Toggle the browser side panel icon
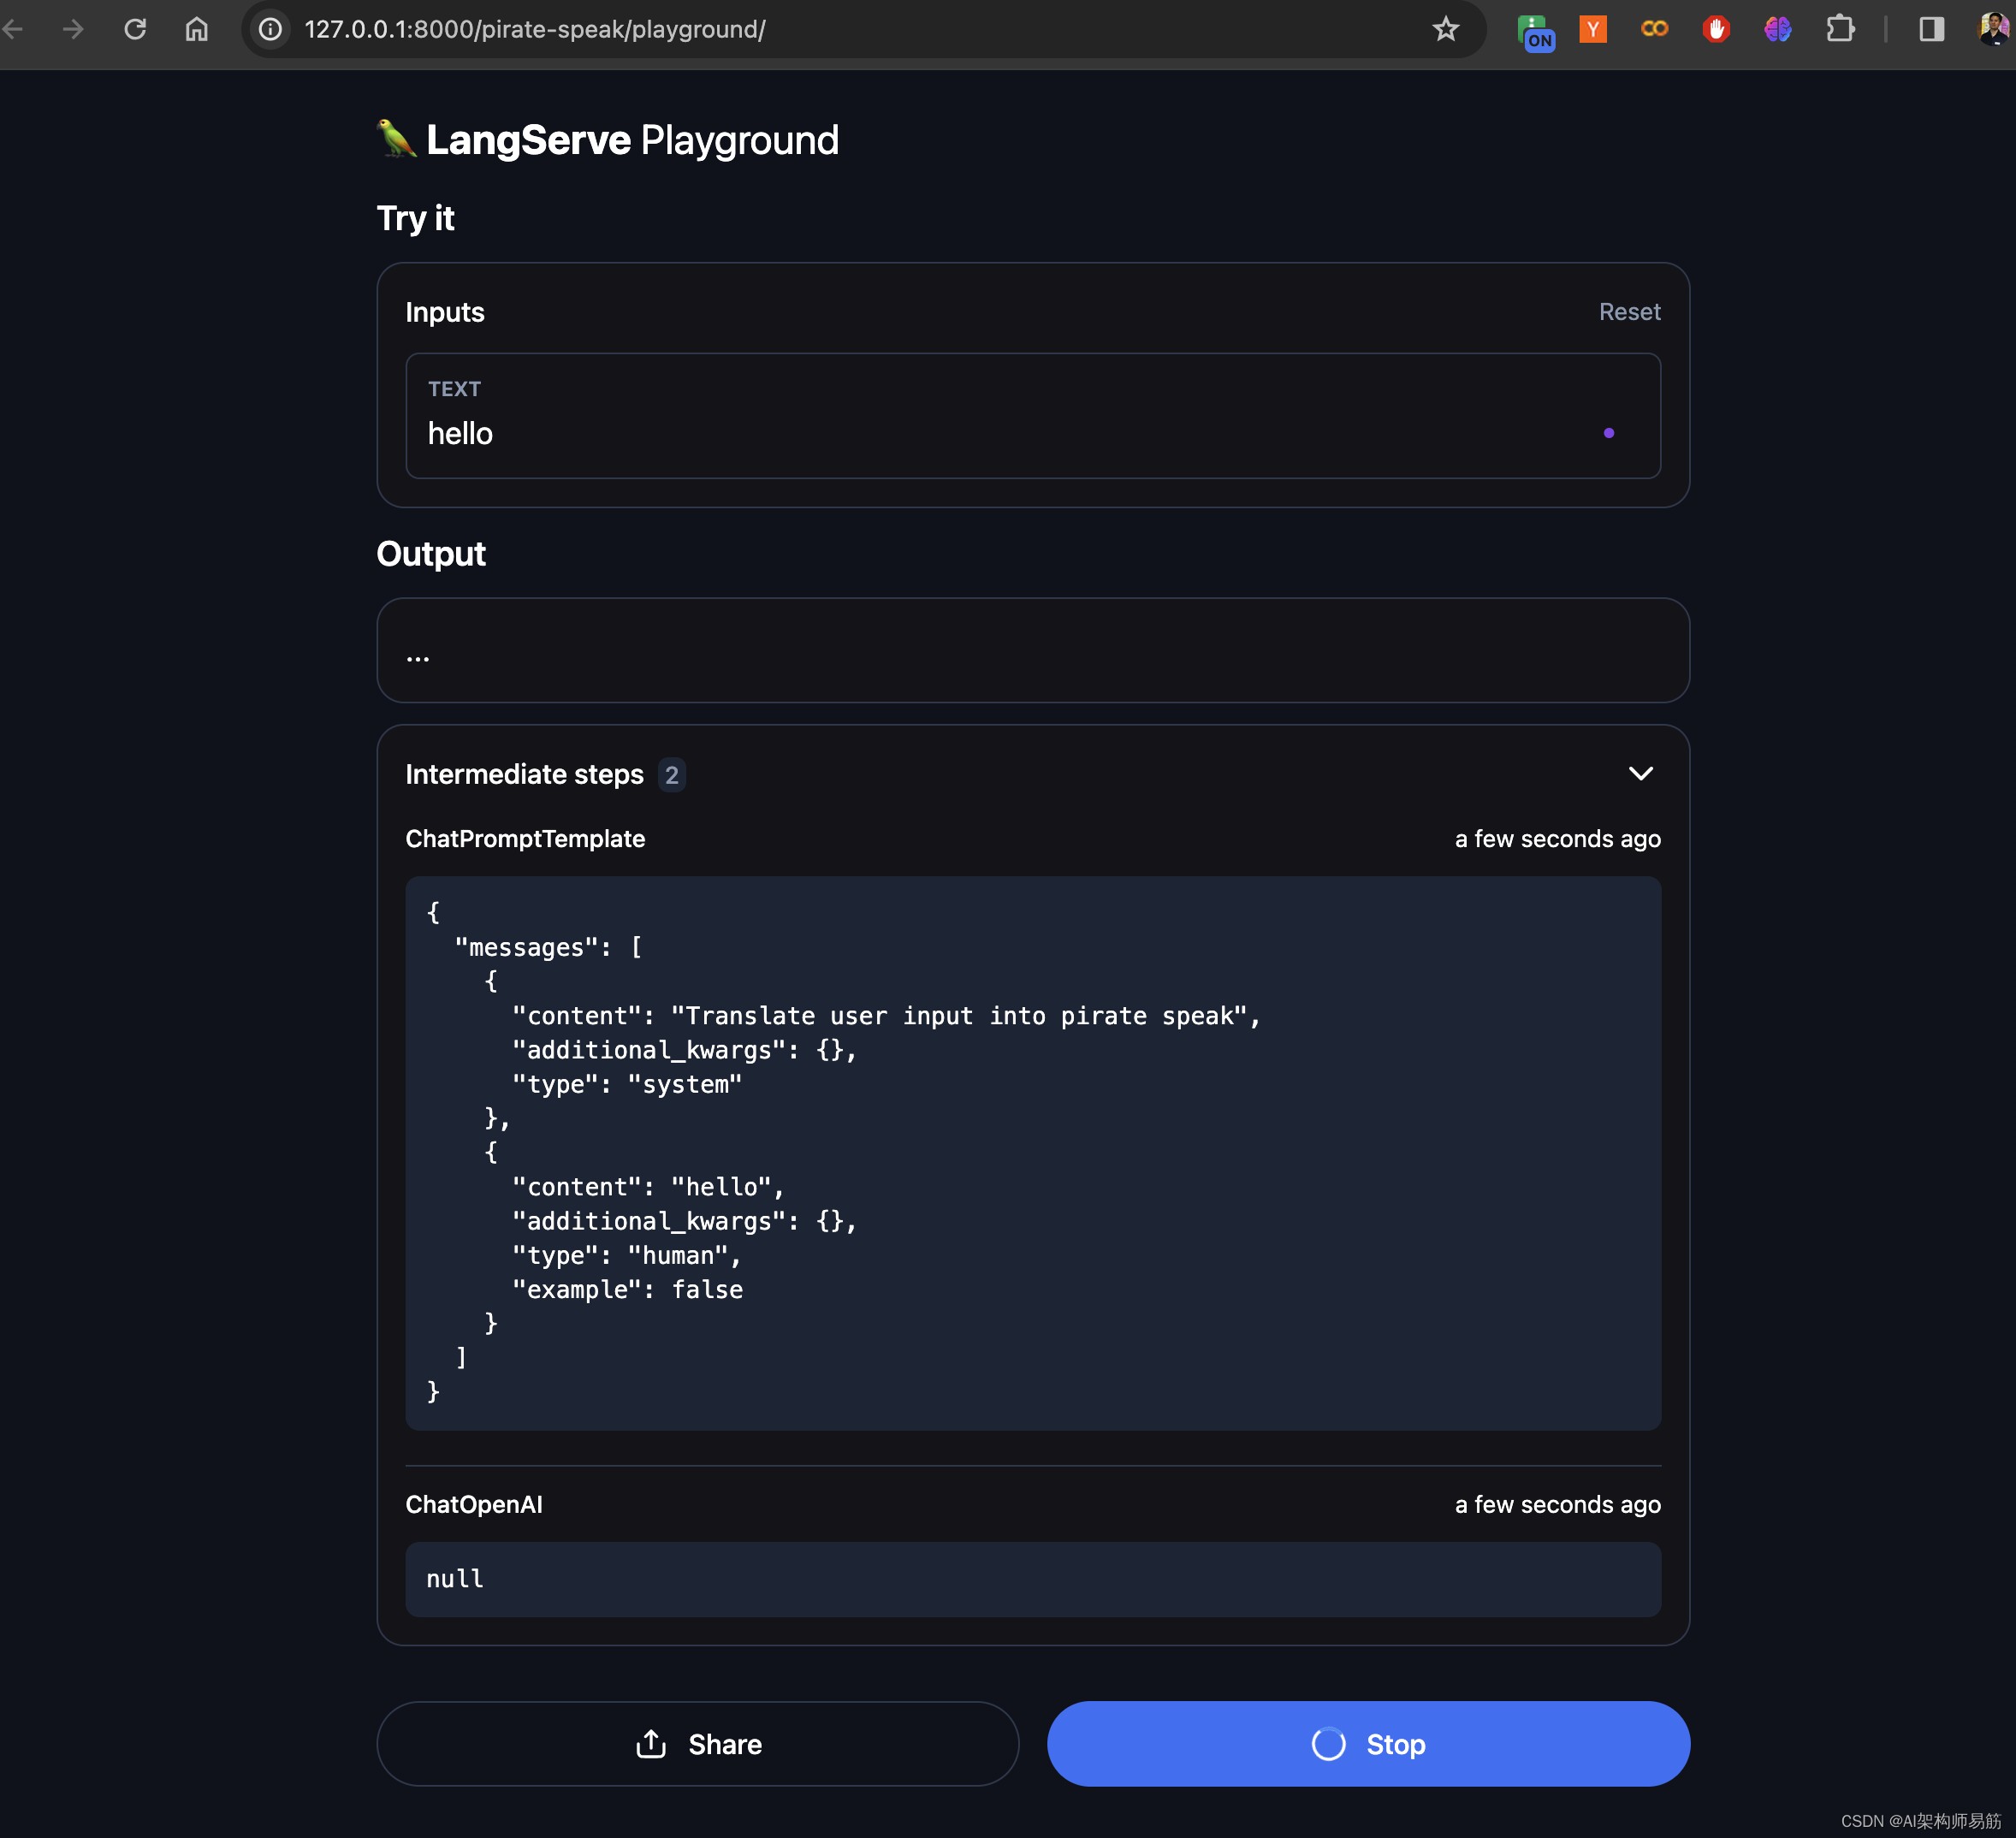Viewport: 2016px width, 1838px height. click(x=1931, y=29)
